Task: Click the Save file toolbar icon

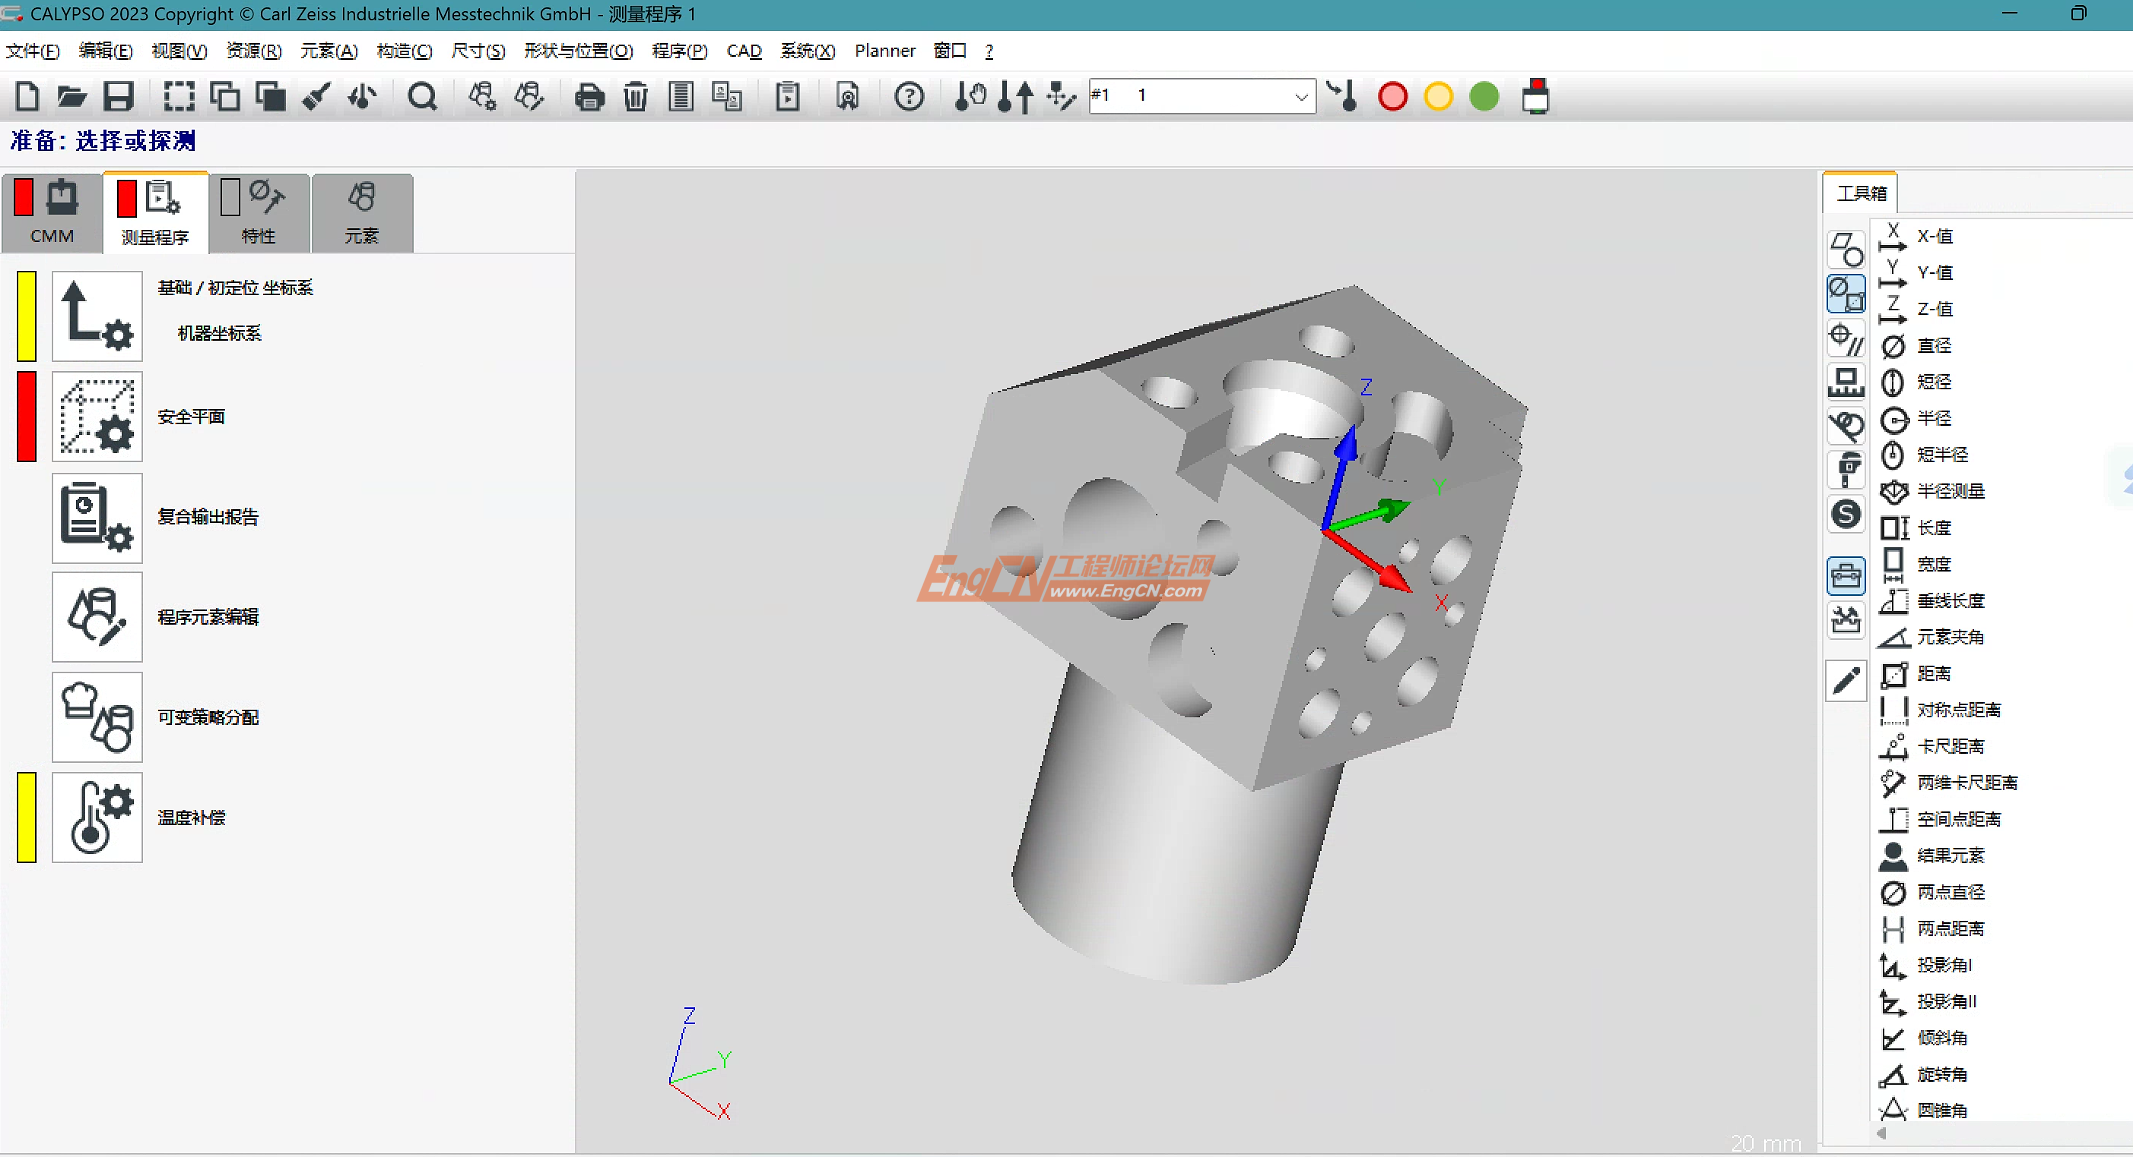Action: pyautogui.click(x=119, y=97)
